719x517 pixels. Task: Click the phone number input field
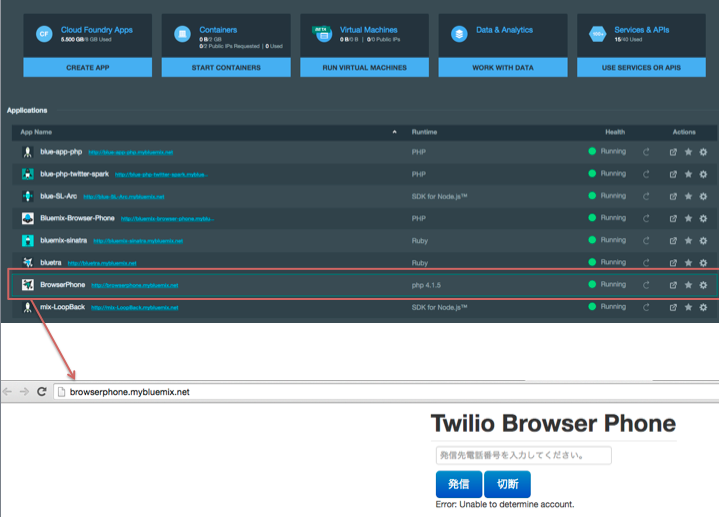523,456
